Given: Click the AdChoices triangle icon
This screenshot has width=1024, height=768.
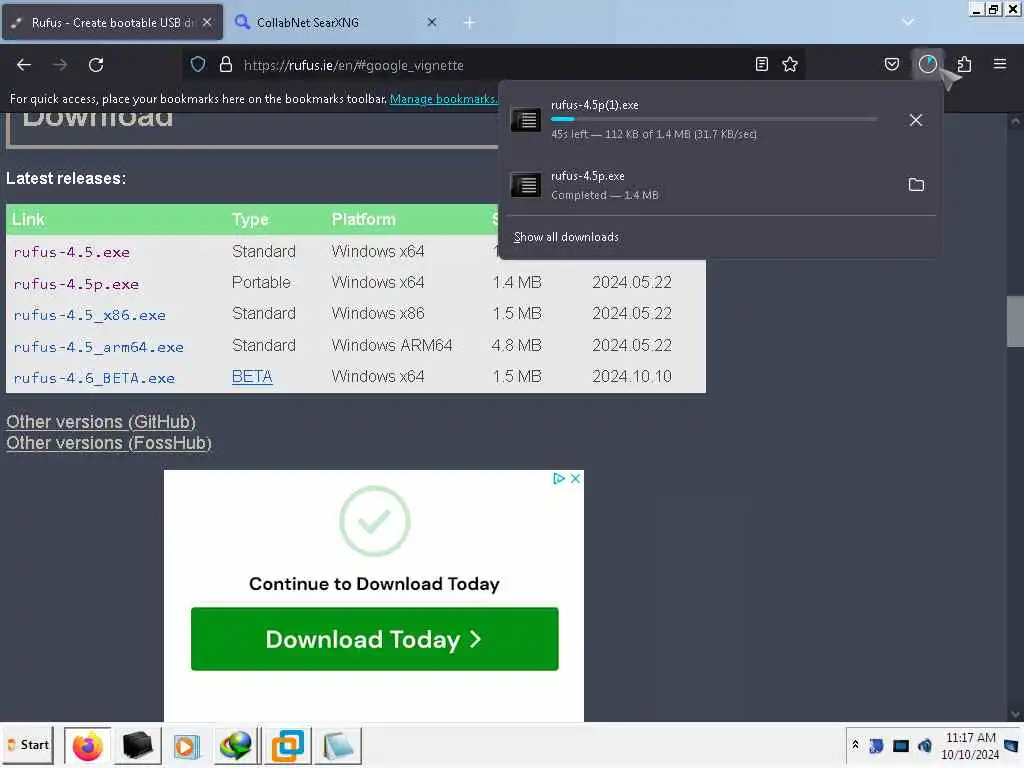Looking at the screenshot, I should (558, 479).
